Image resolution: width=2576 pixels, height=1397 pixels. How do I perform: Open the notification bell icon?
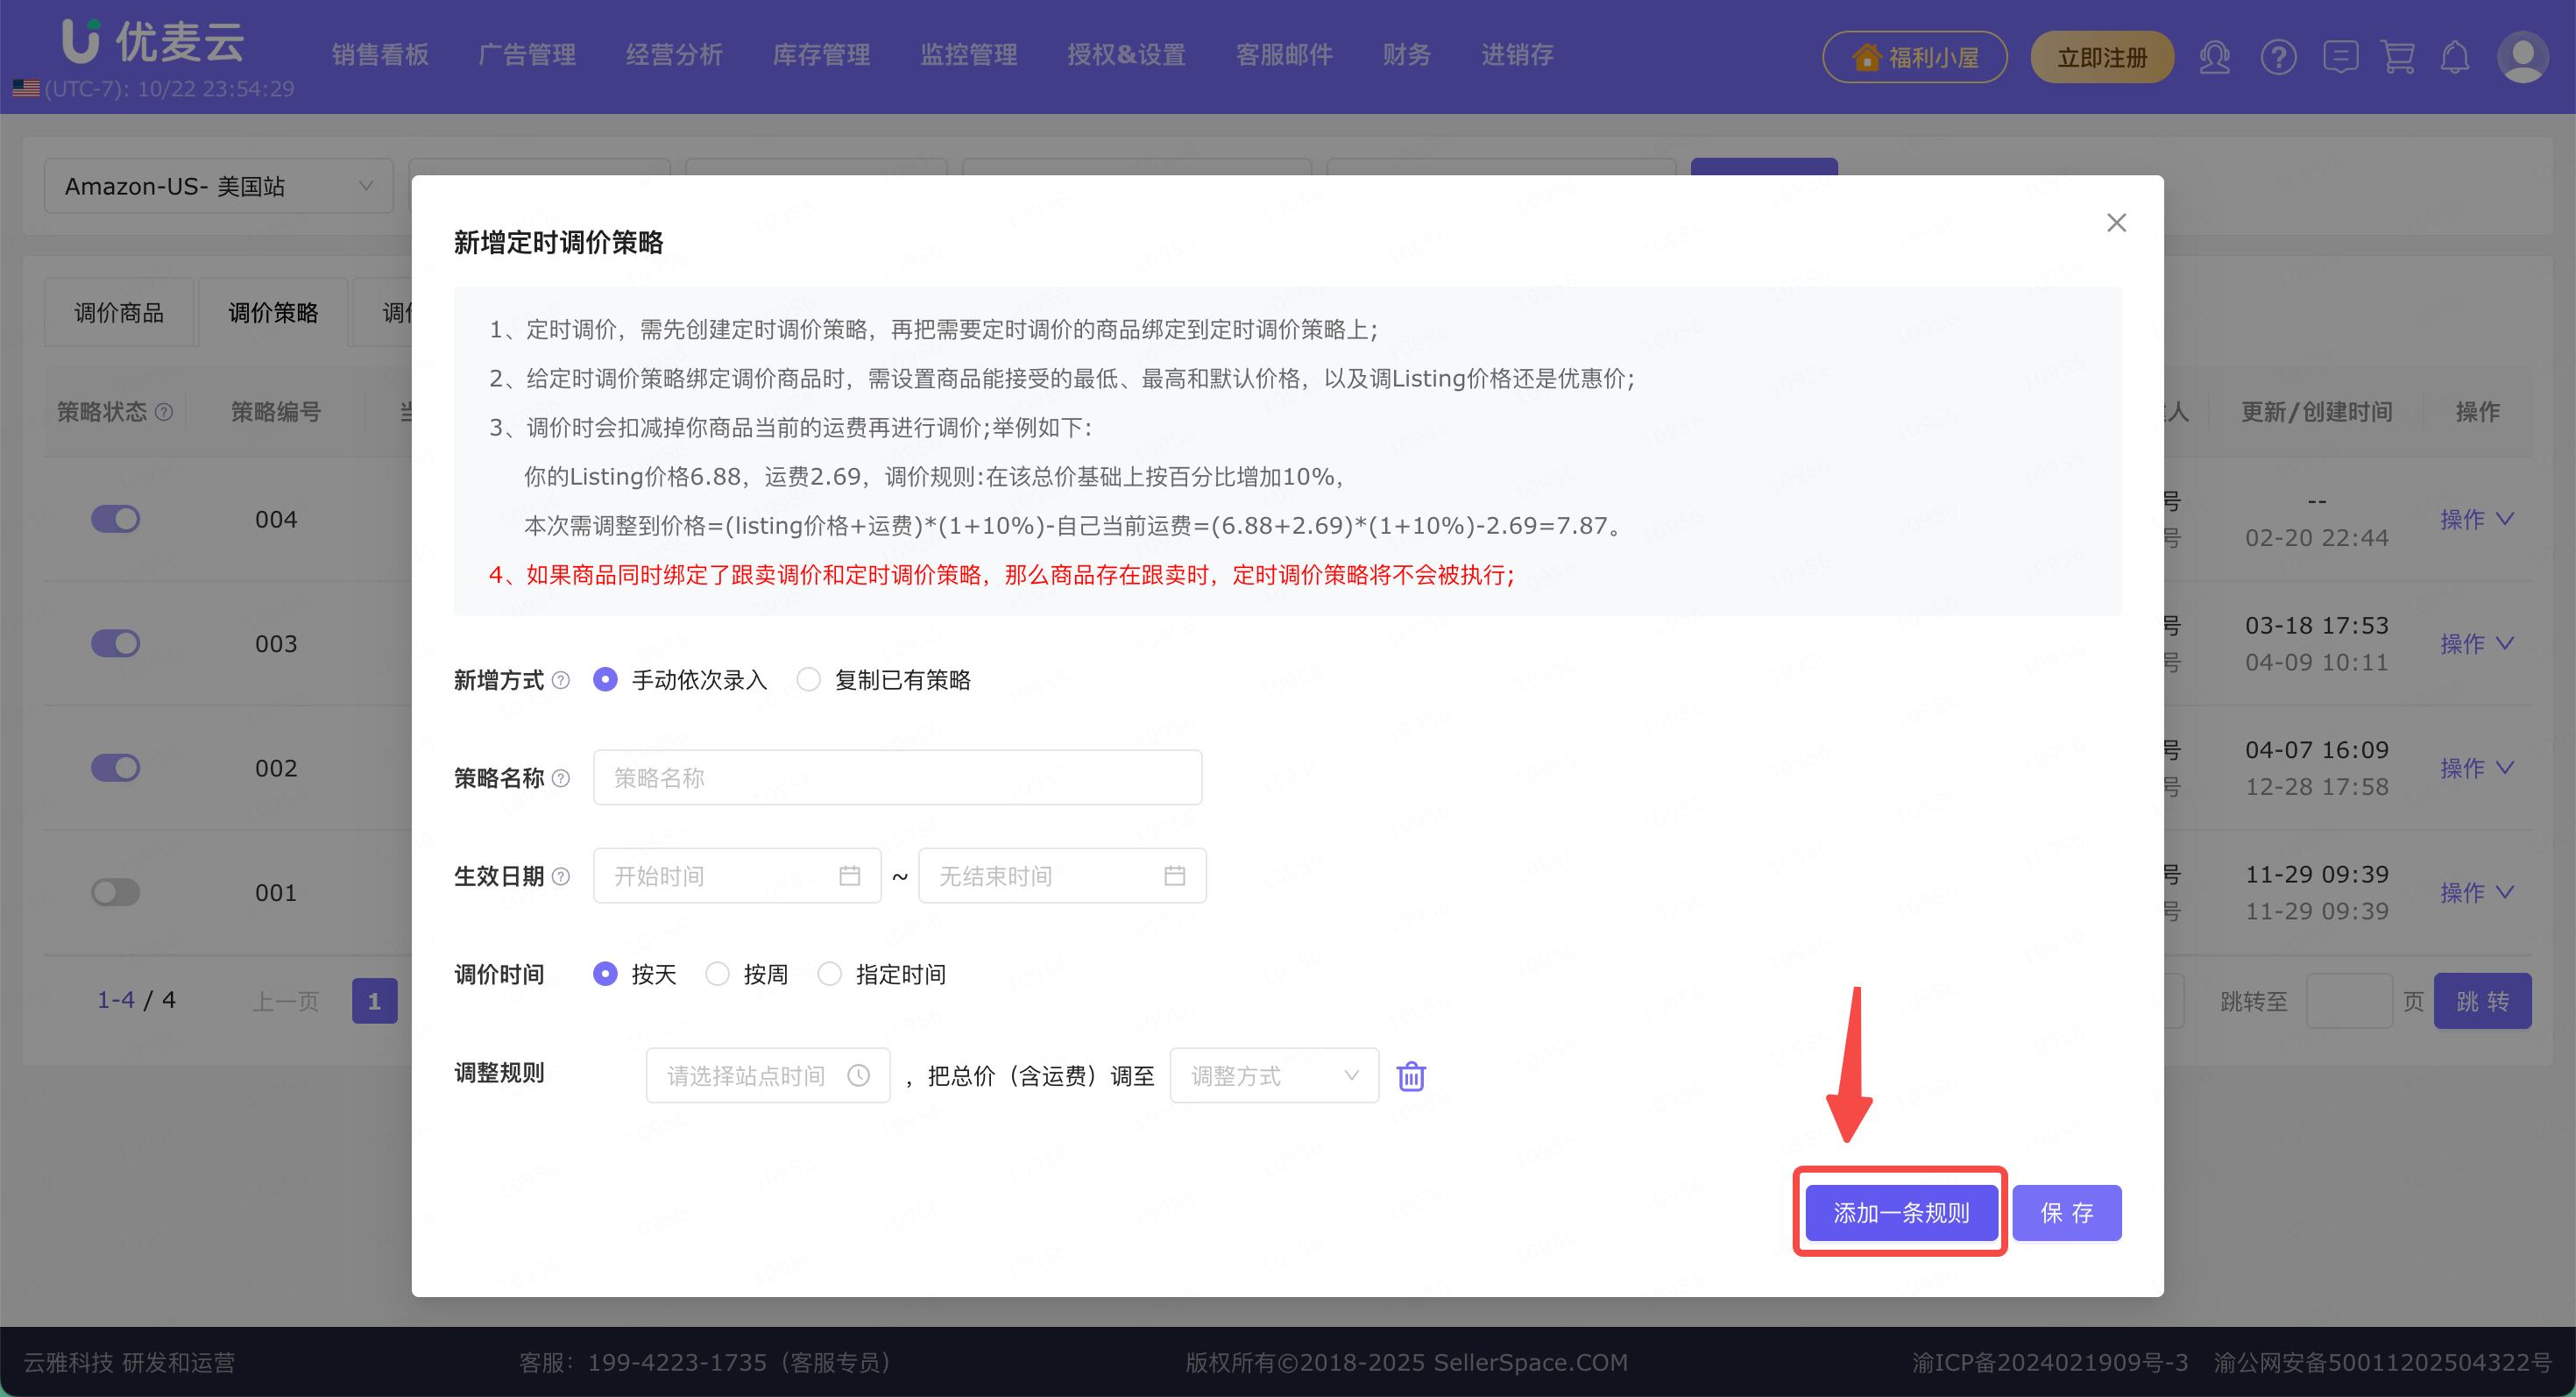(x=2454, y=57)
